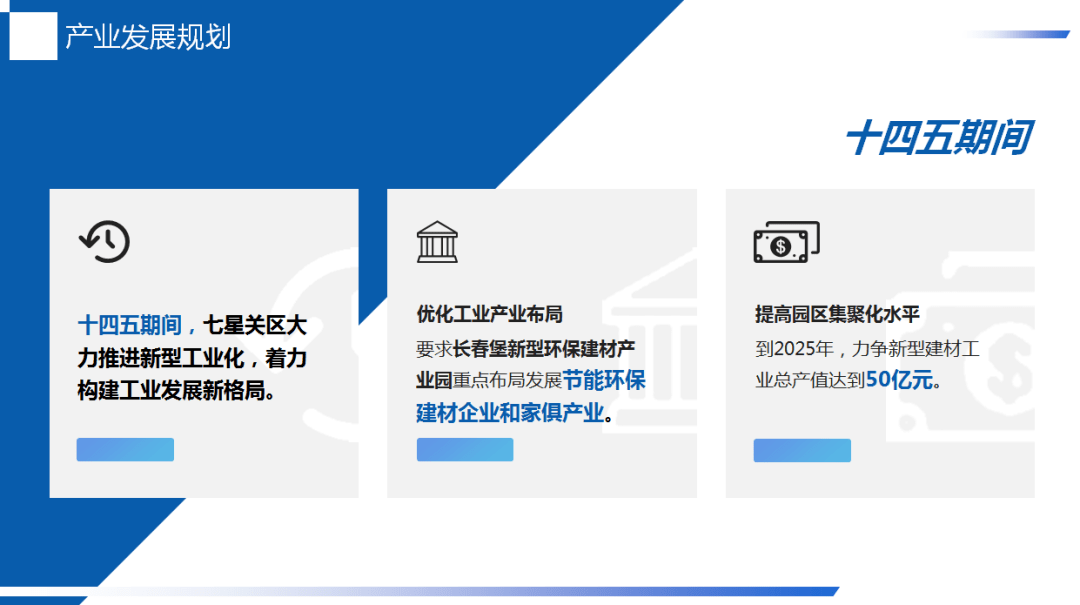This screenshot has width=1080, height=605.
Task: Click the blue 十四五期间 in the first card
Action: [x=129, y=325]
